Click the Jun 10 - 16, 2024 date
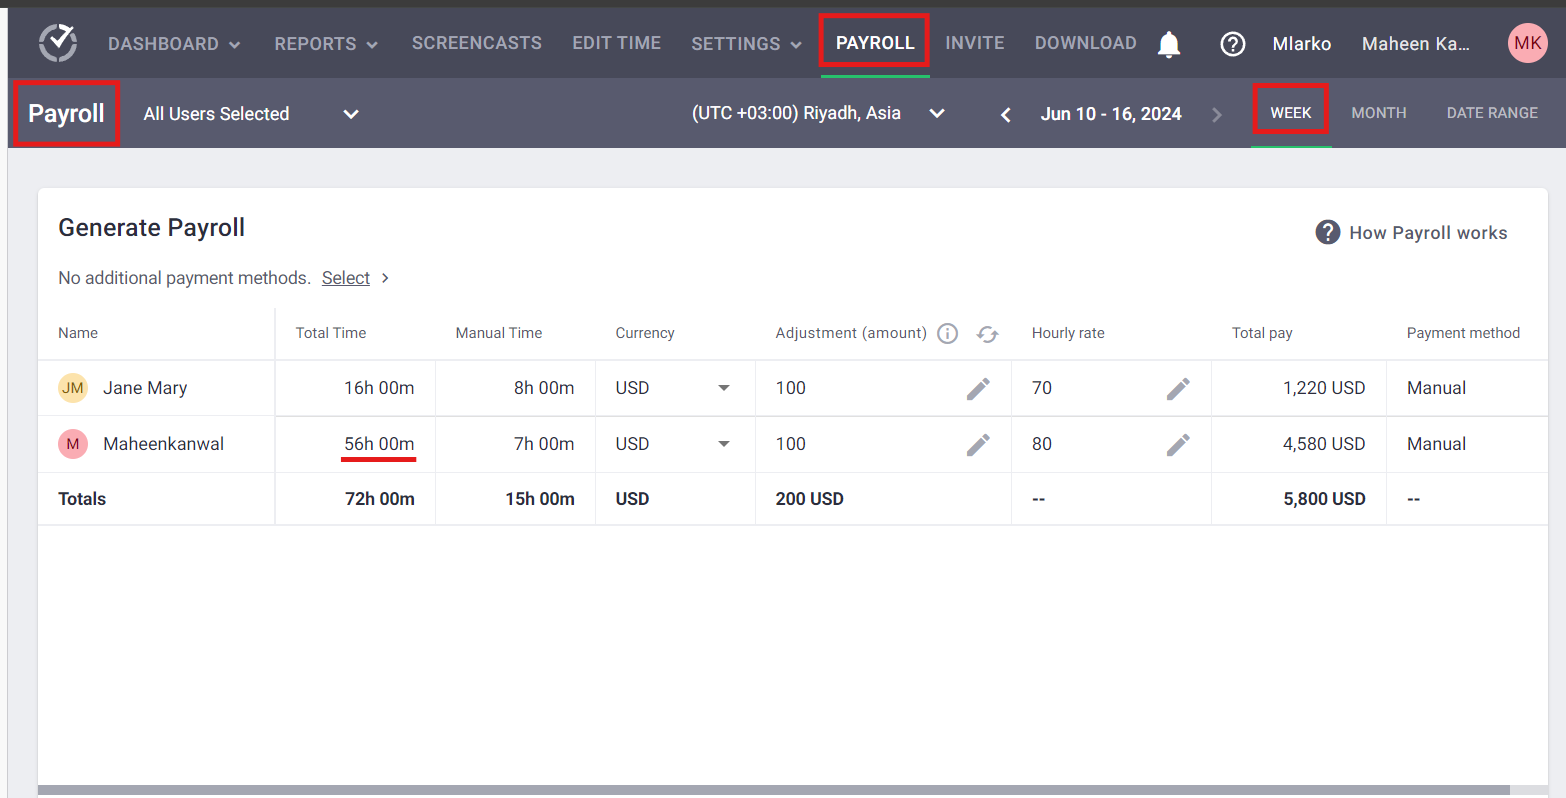 (1111, 114)
